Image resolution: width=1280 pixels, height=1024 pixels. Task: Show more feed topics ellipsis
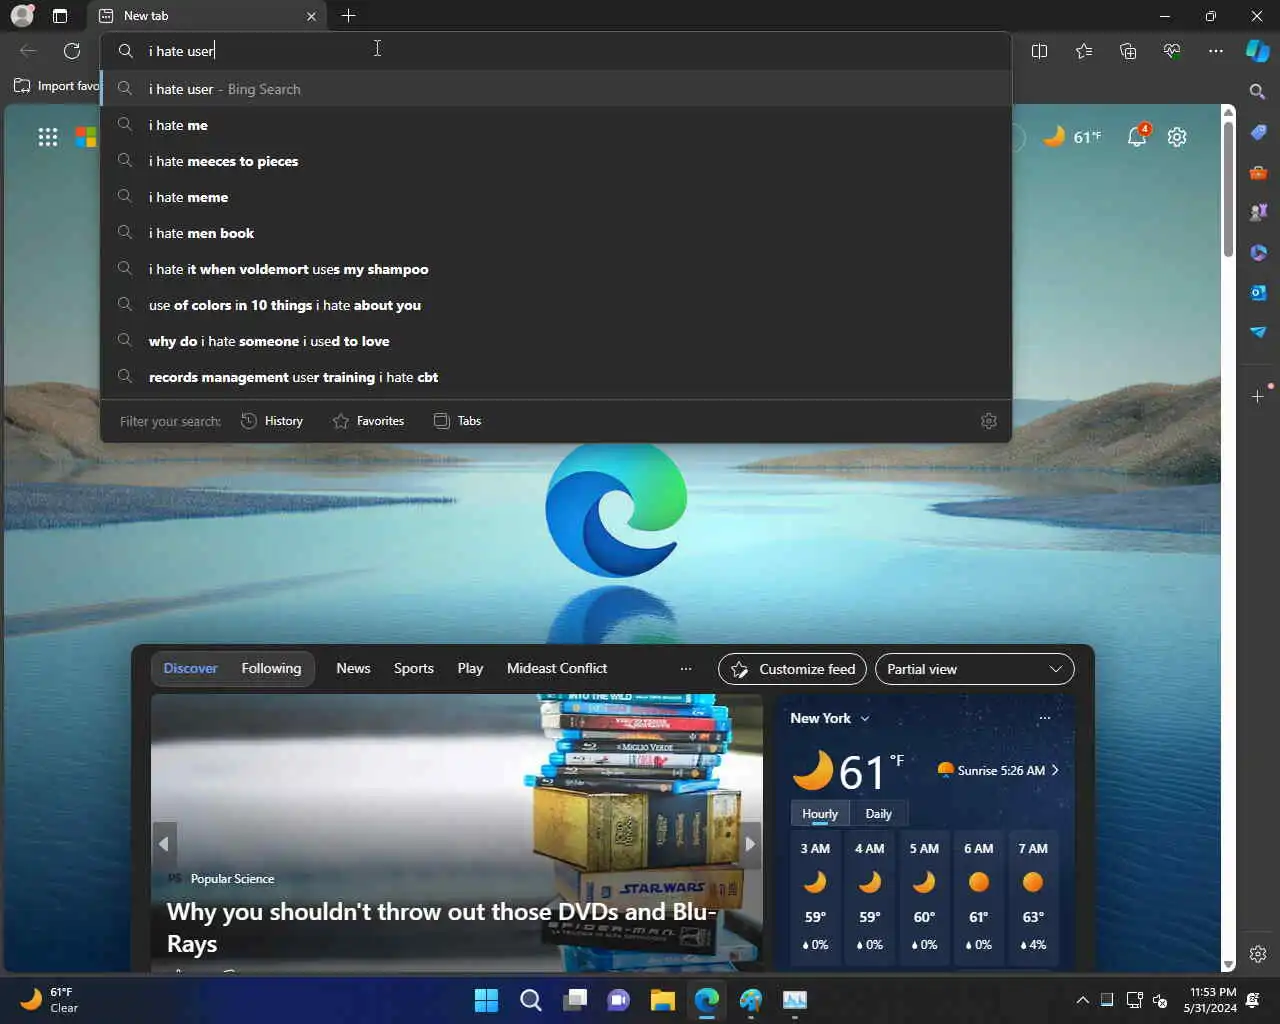point(686,669)
